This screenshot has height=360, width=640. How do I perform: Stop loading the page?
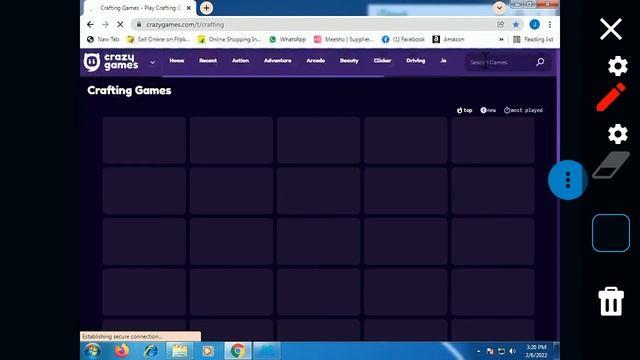click(120, 24)
